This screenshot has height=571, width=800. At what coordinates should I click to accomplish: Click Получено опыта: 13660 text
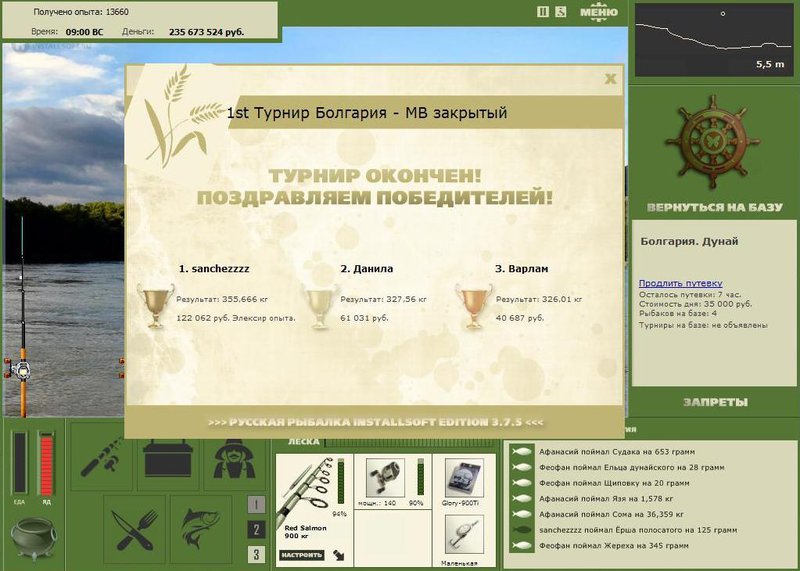[x=81, y=12]
